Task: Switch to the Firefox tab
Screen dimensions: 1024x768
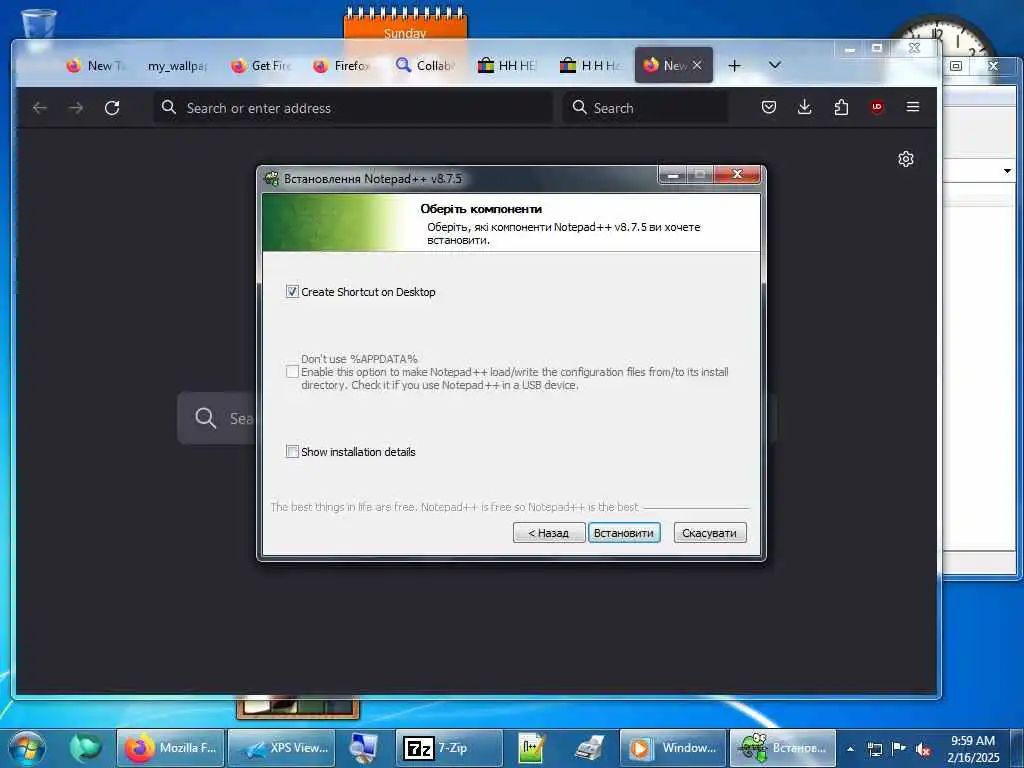Action: coord(343,65)
